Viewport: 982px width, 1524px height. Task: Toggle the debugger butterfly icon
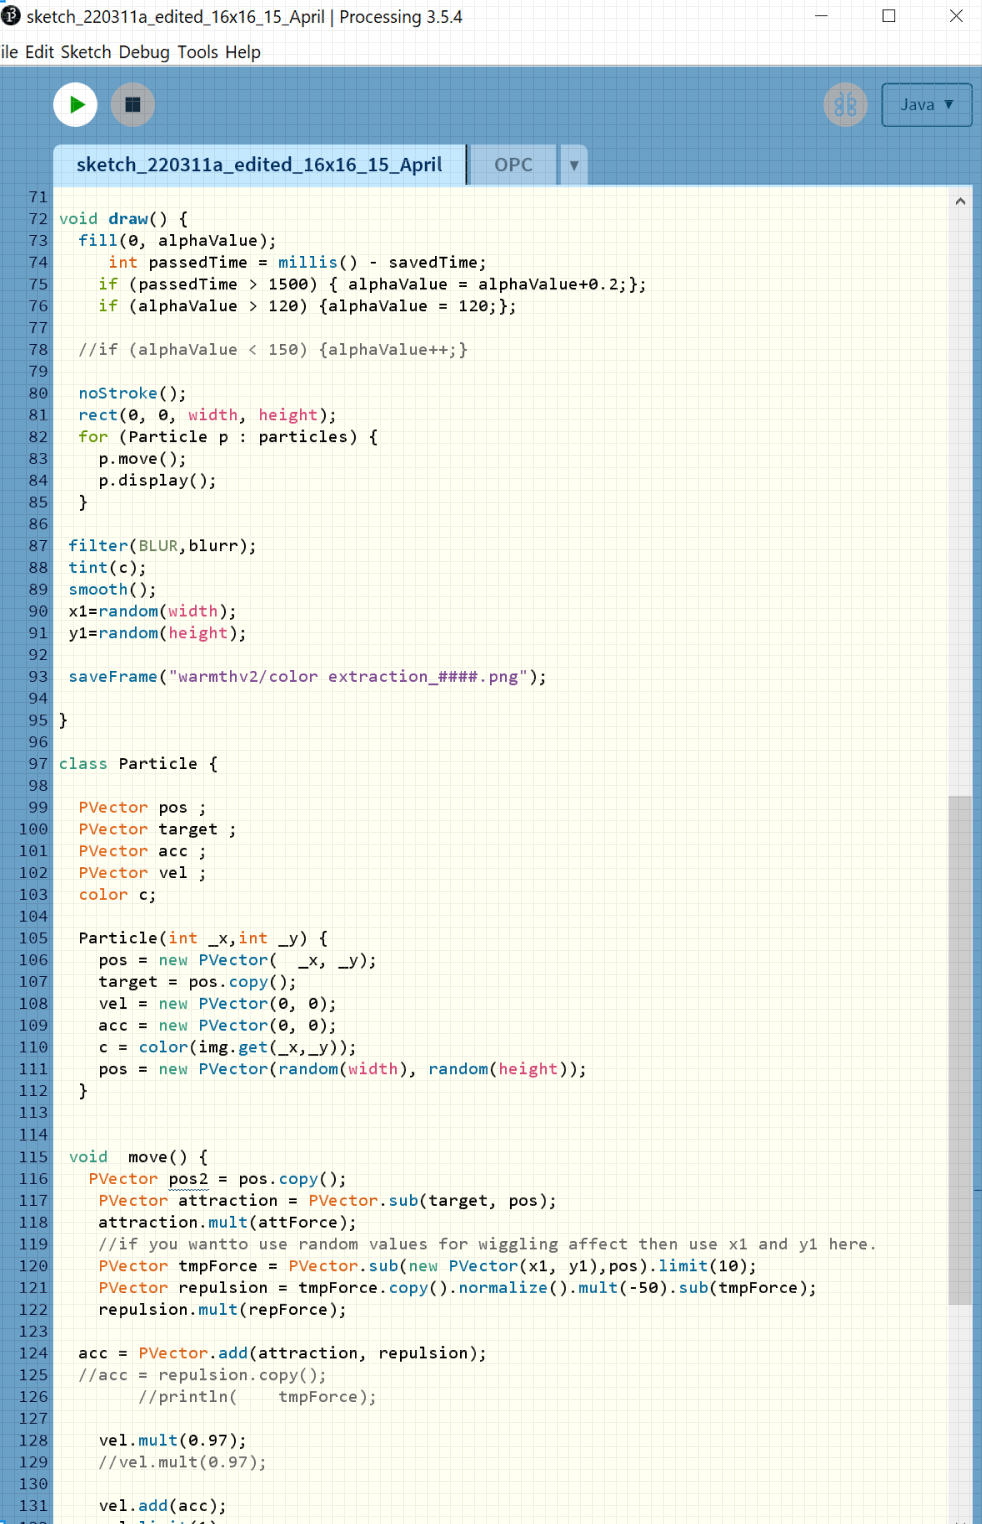845,104
